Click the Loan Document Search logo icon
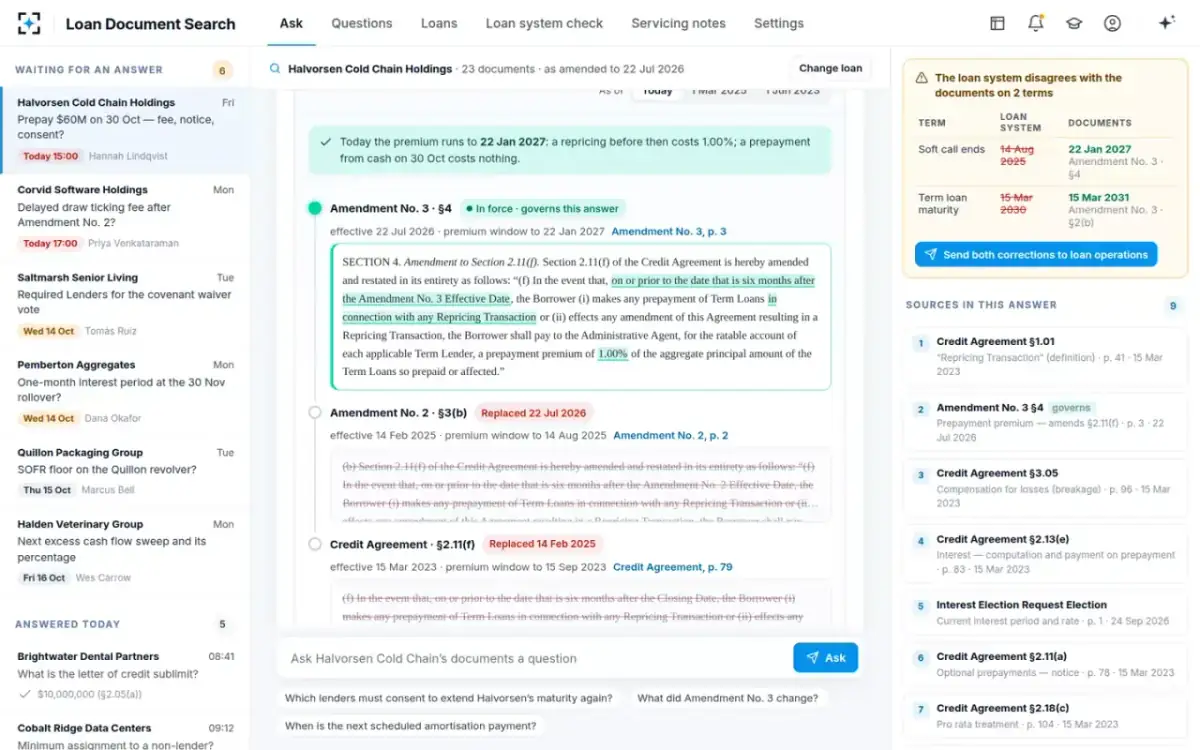 (x=30, y=23)
